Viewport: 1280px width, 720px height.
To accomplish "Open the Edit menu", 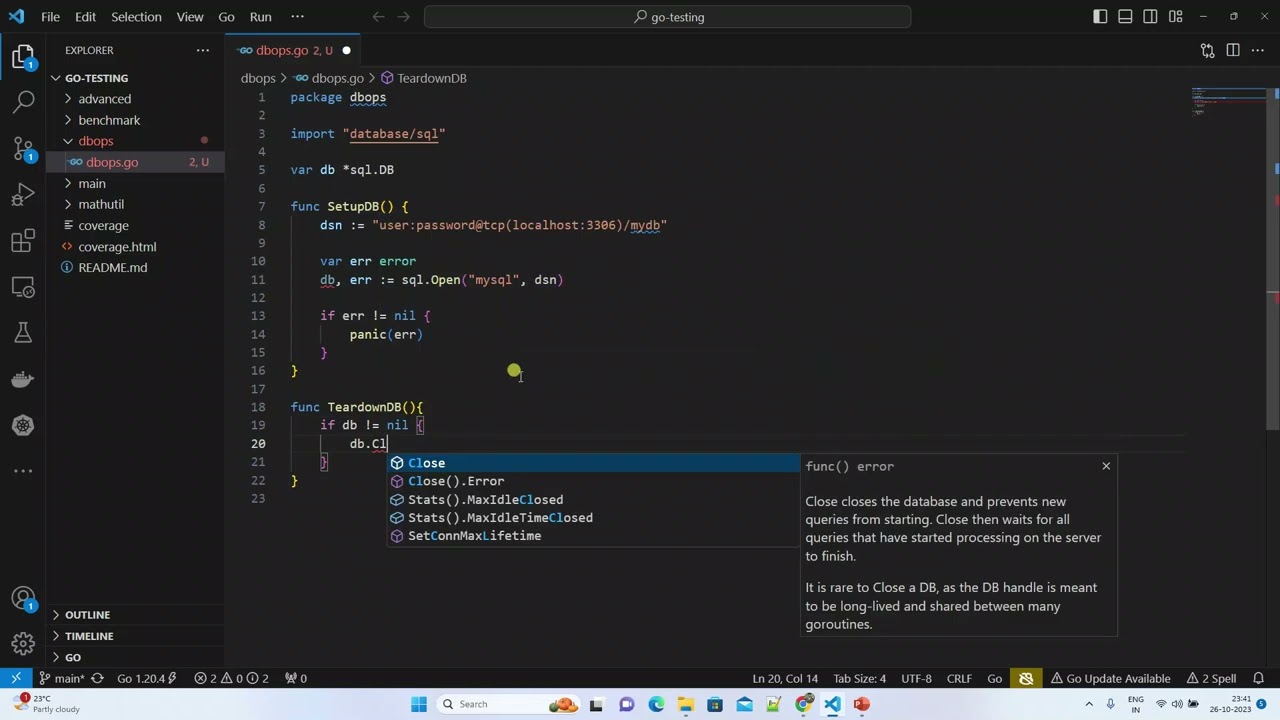I will [x=85, y=17].
